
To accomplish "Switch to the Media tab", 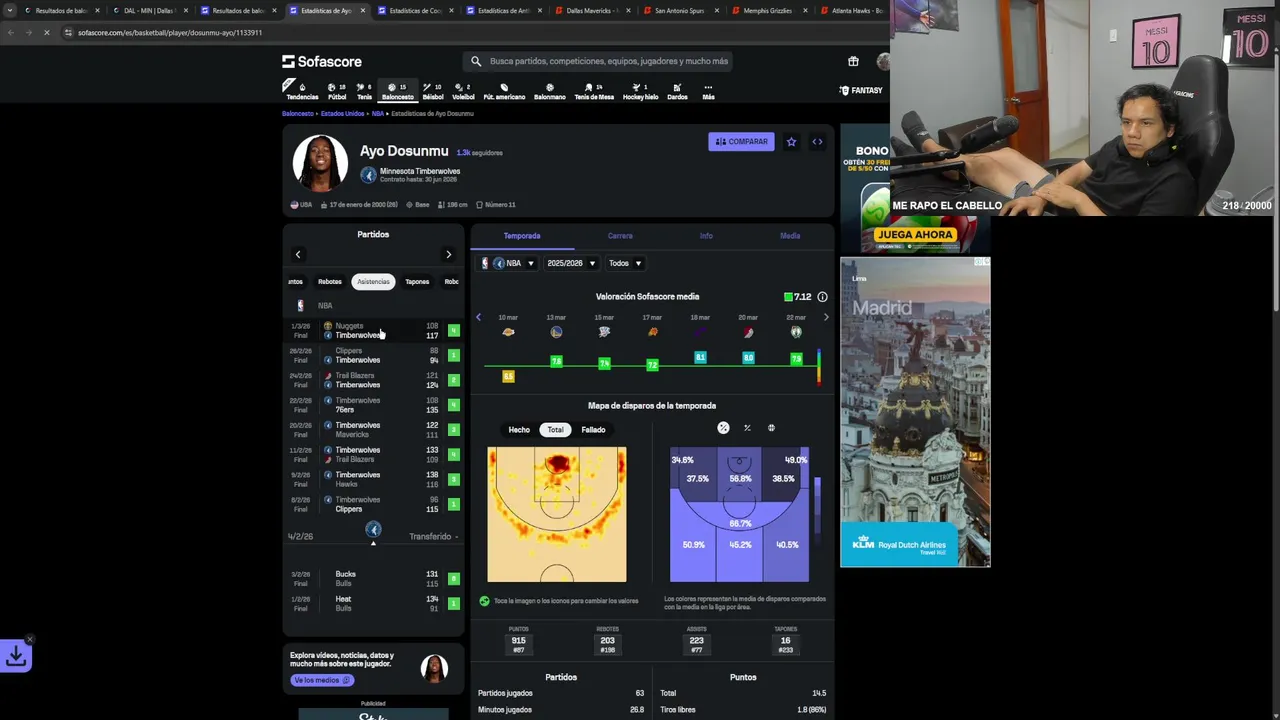I will pyautogui.click(x=790, y=236).
